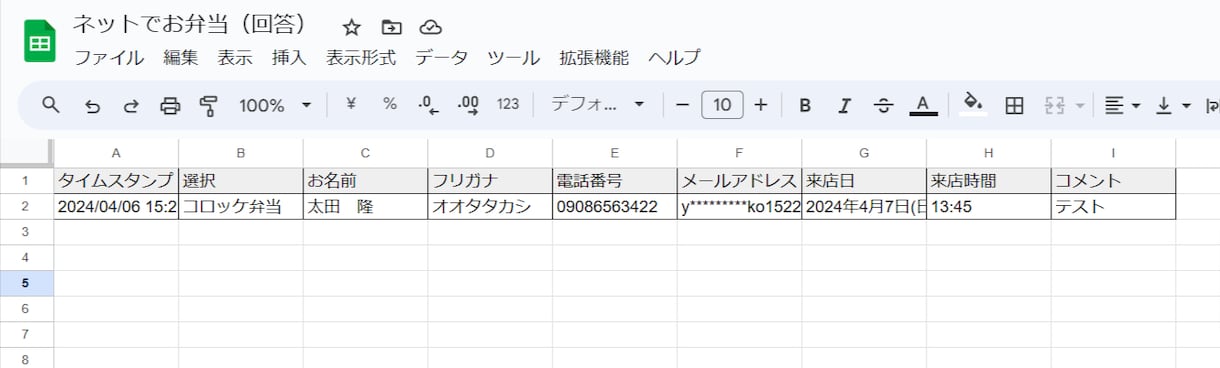The image size is (1220, 368).
Task: Open the 挿入 menu
Action: pyautogui.click(x=289, y=58)
